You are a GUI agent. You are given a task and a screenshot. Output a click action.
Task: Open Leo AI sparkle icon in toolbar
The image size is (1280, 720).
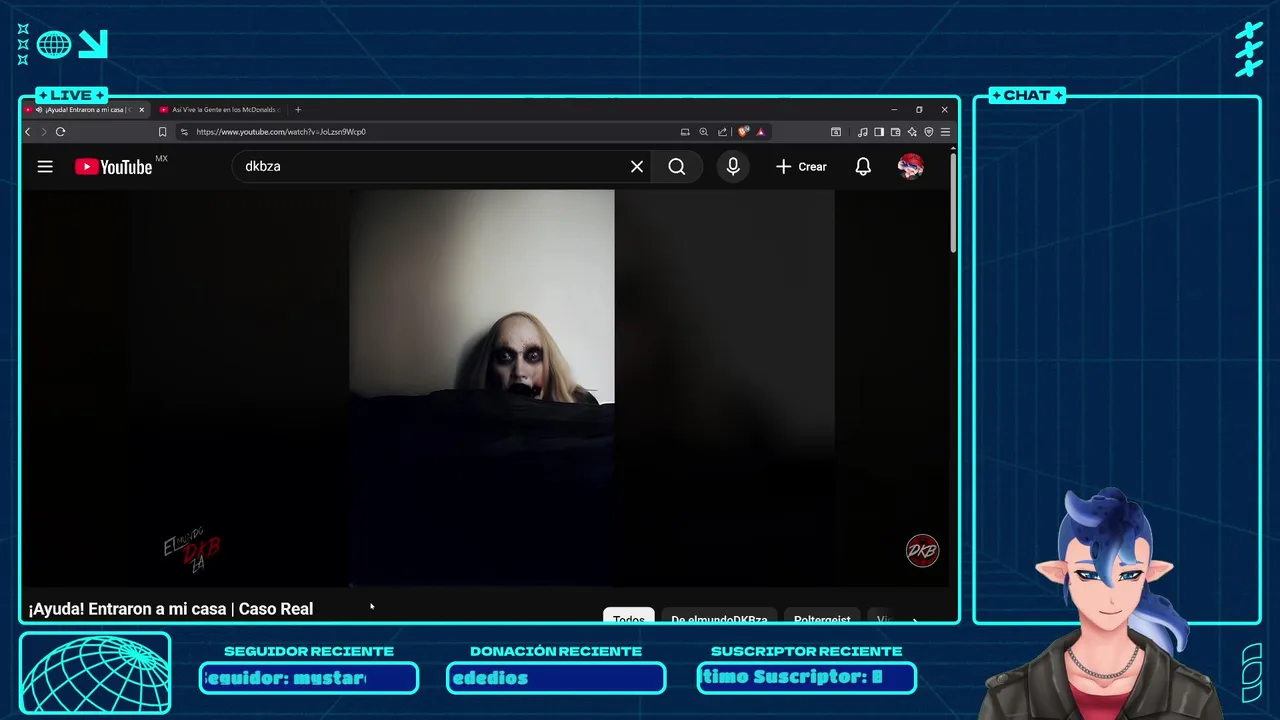click(x=912, y=132)
